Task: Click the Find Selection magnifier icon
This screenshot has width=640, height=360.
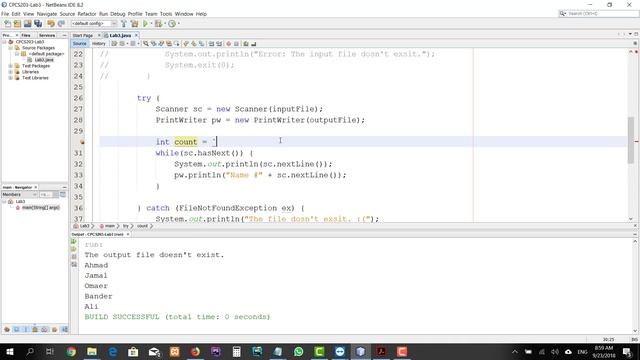Action: click(146, 44)
